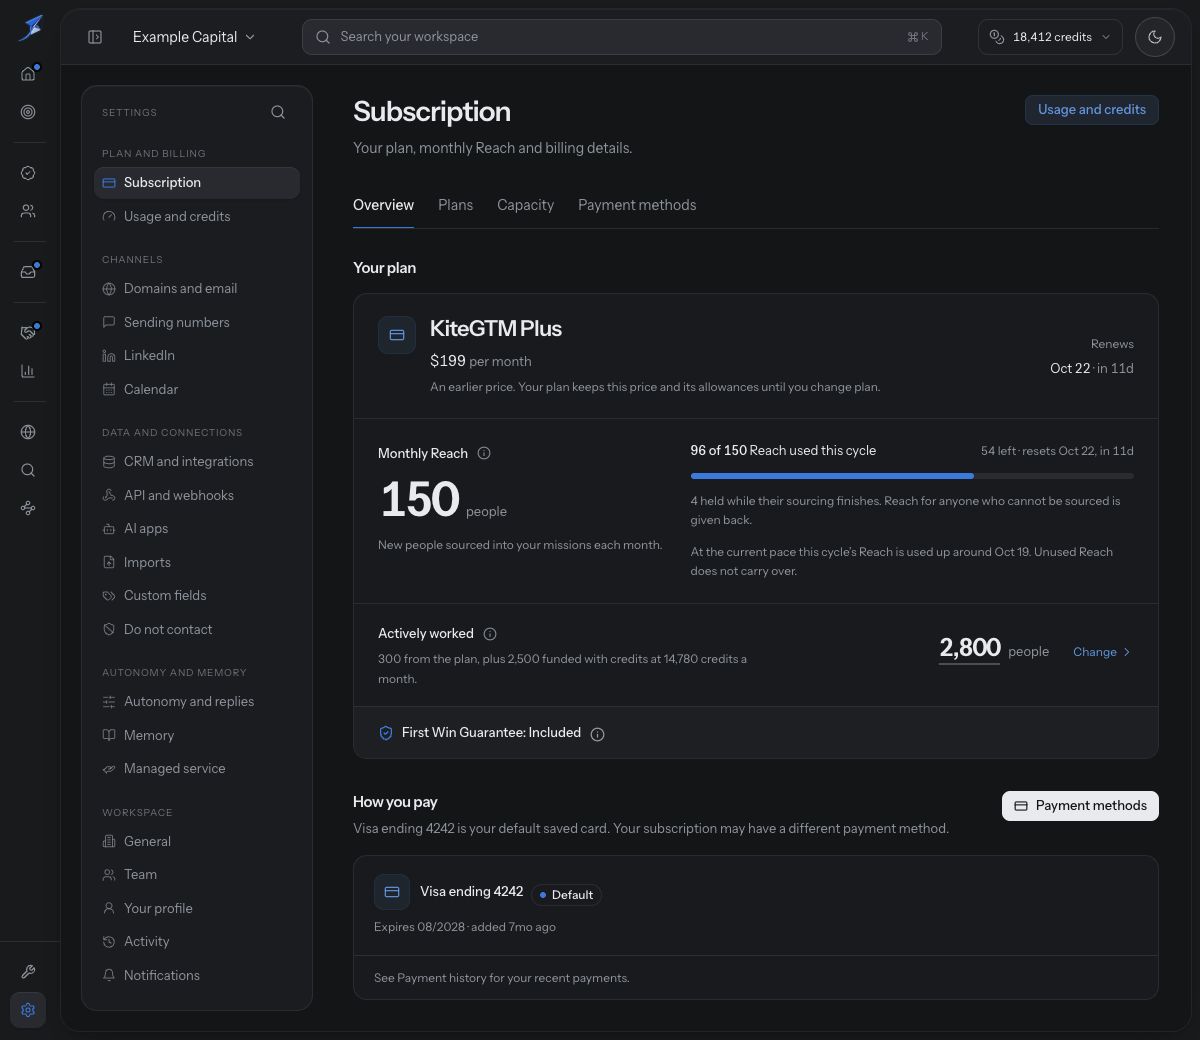
Task: Click 'See Payment history' footer text
Action: [x=502, y=978]
